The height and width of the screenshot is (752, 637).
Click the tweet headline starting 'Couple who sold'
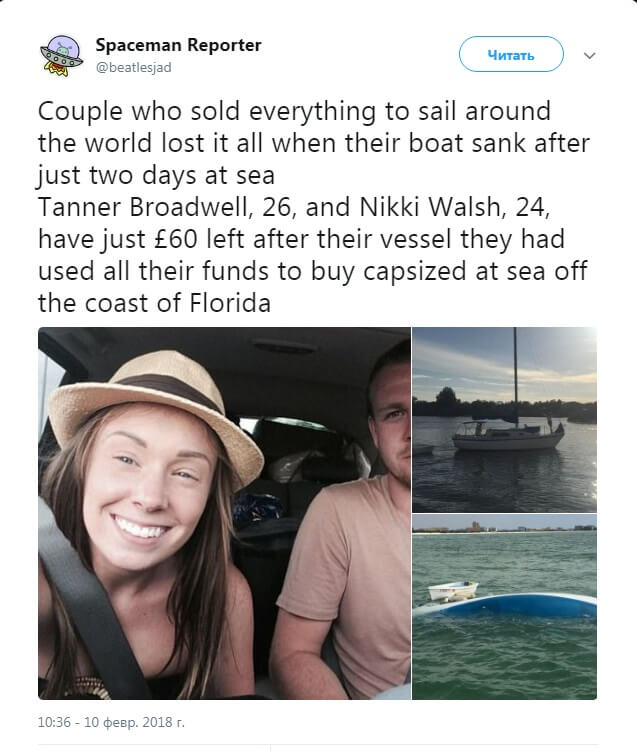pyautogui.click(x=294, y=109)
